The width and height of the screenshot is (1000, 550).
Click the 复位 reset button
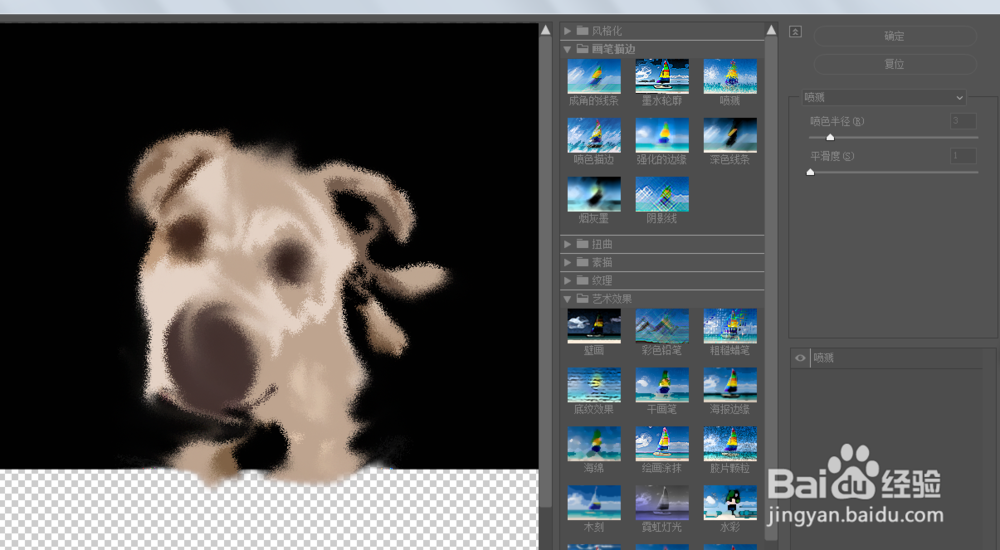[x=895, y=64]
